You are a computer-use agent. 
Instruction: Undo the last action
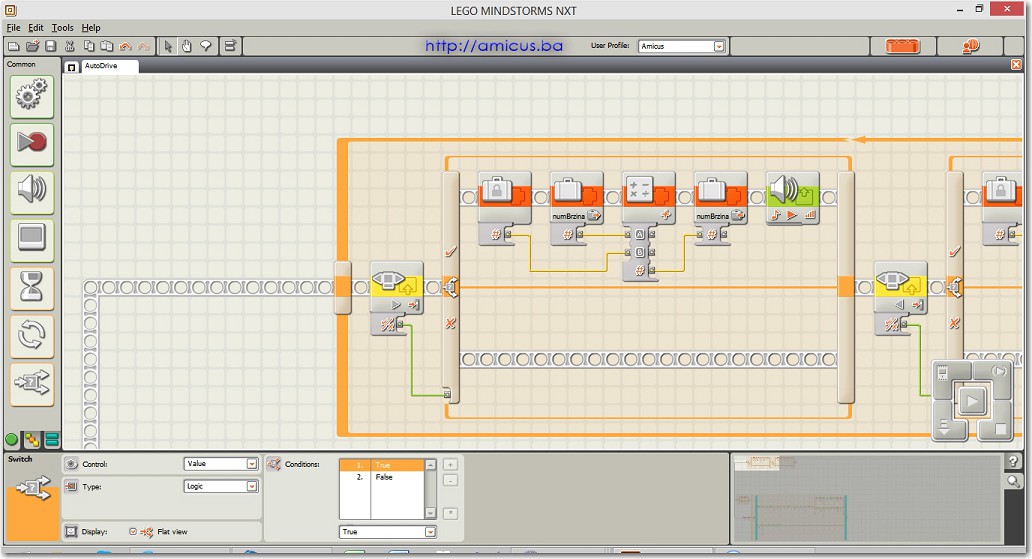(125, 46)
